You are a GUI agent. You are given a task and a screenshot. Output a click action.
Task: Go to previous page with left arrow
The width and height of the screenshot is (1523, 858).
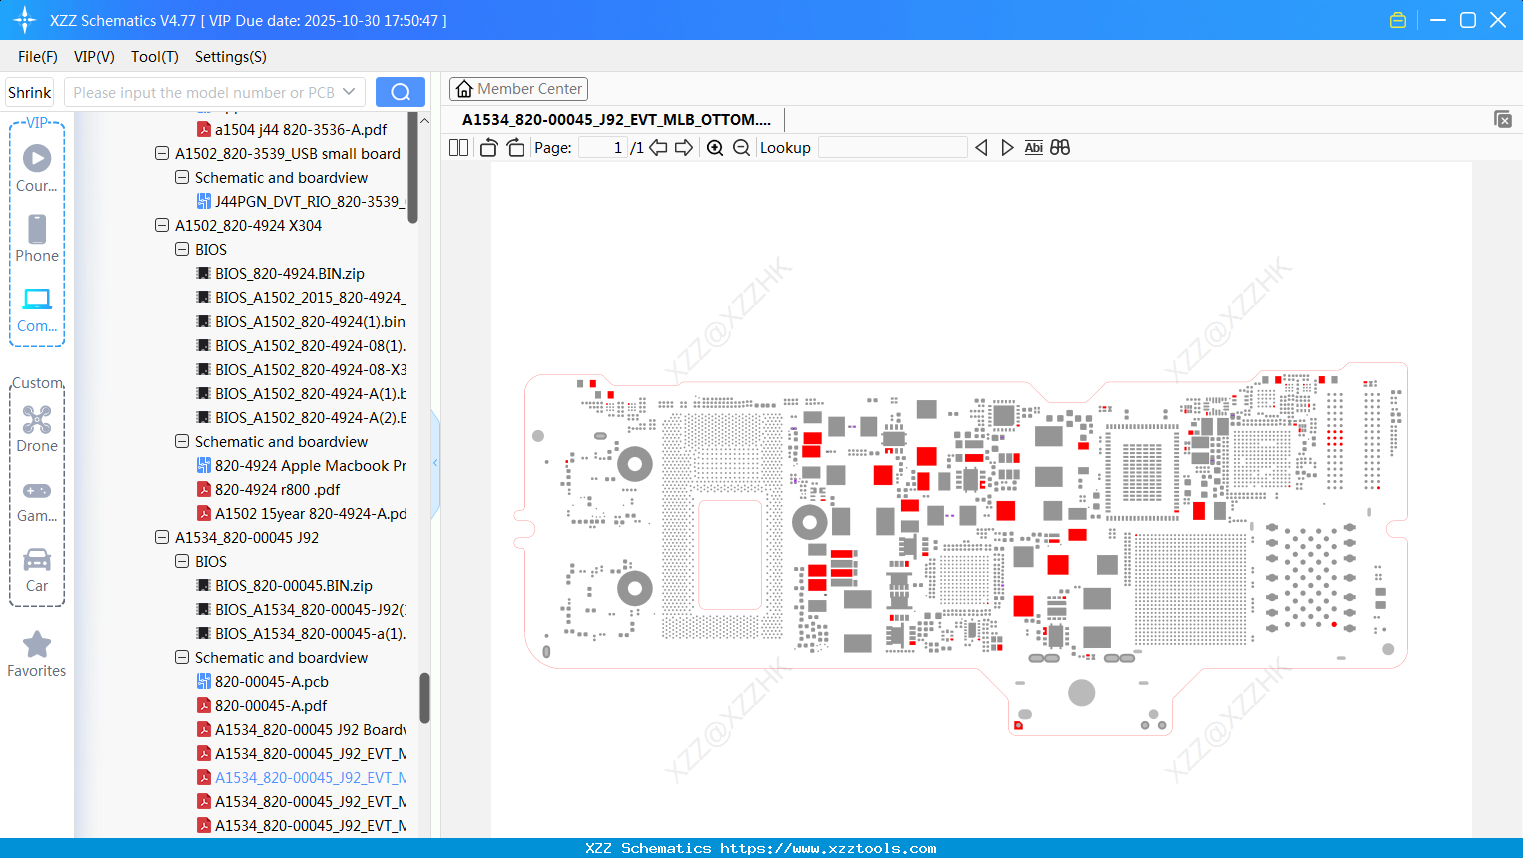(658, 148)
